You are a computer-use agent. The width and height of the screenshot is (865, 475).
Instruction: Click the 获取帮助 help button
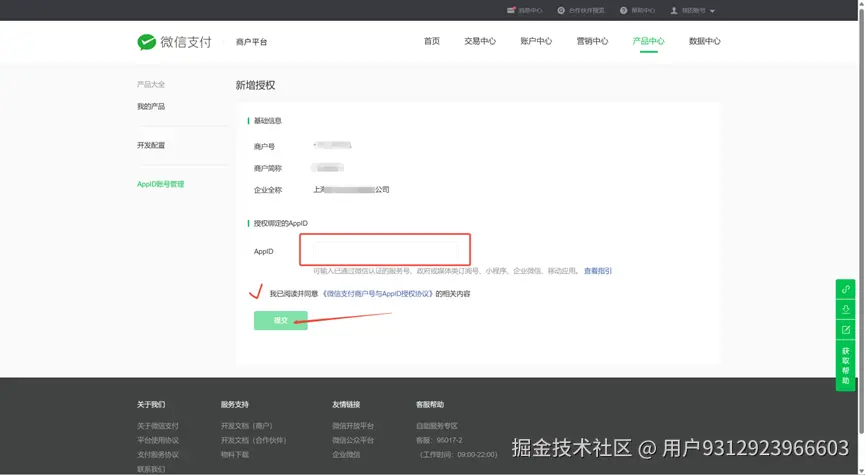tap(846, 365)
